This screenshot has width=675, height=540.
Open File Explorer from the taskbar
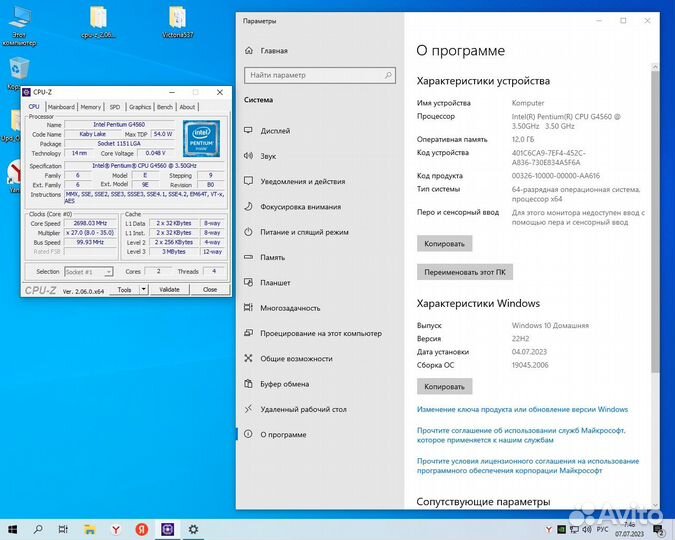(90, 529)
